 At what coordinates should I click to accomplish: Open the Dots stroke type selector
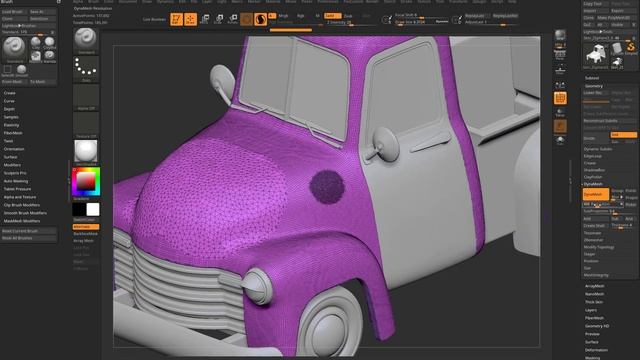point(86,69)
